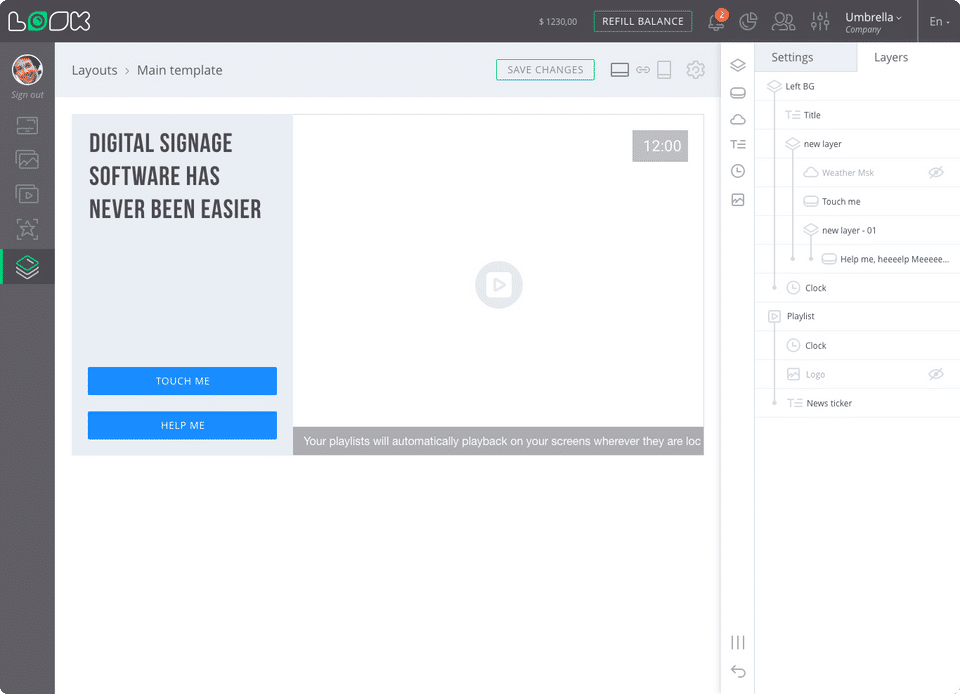Click Main template breadcrumb
This screenshot has height=694, width=960.
pyautogui.click(x=179, y=70)
